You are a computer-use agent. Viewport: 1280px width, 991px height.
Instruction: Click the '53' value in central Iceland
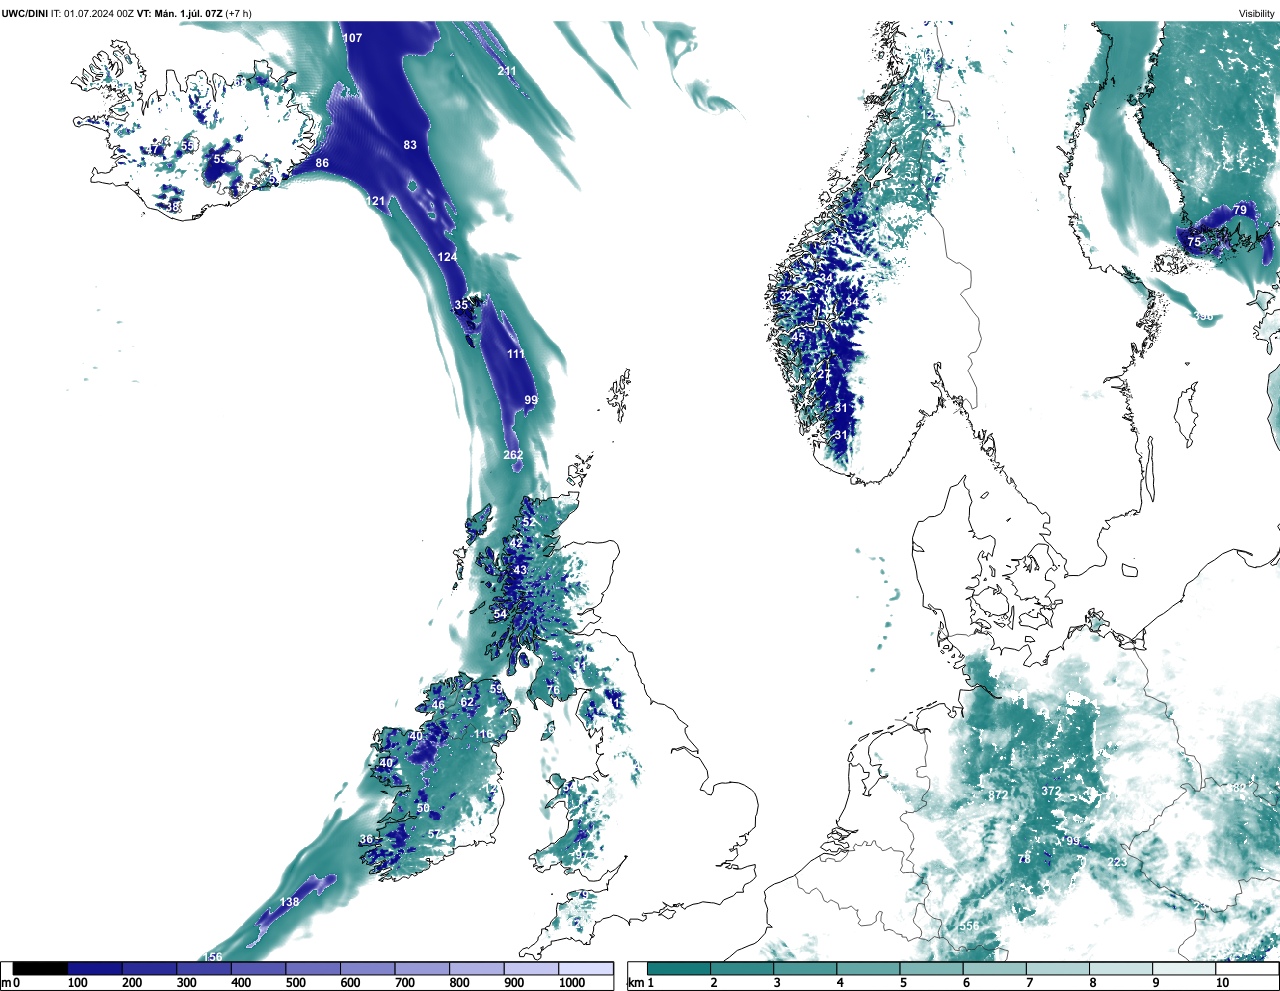pos(221,159)
